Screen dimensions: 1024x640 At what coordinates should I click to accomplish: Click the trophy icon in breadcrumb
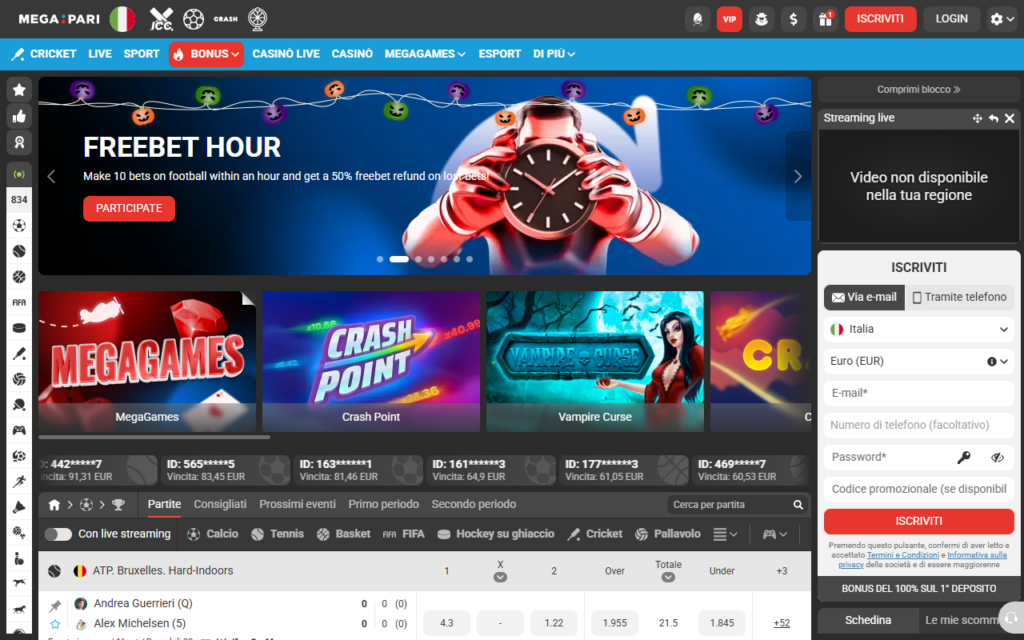tap(118, 505)
